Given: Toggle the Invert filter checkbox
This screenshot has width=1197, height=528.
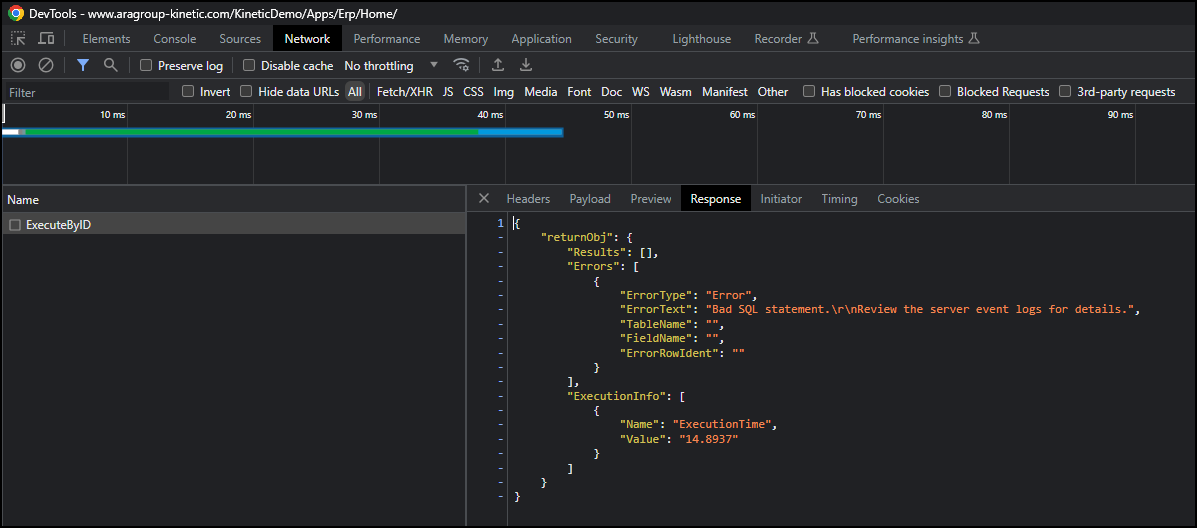Looking at the screenshot, I should click(x=188, y=92).
